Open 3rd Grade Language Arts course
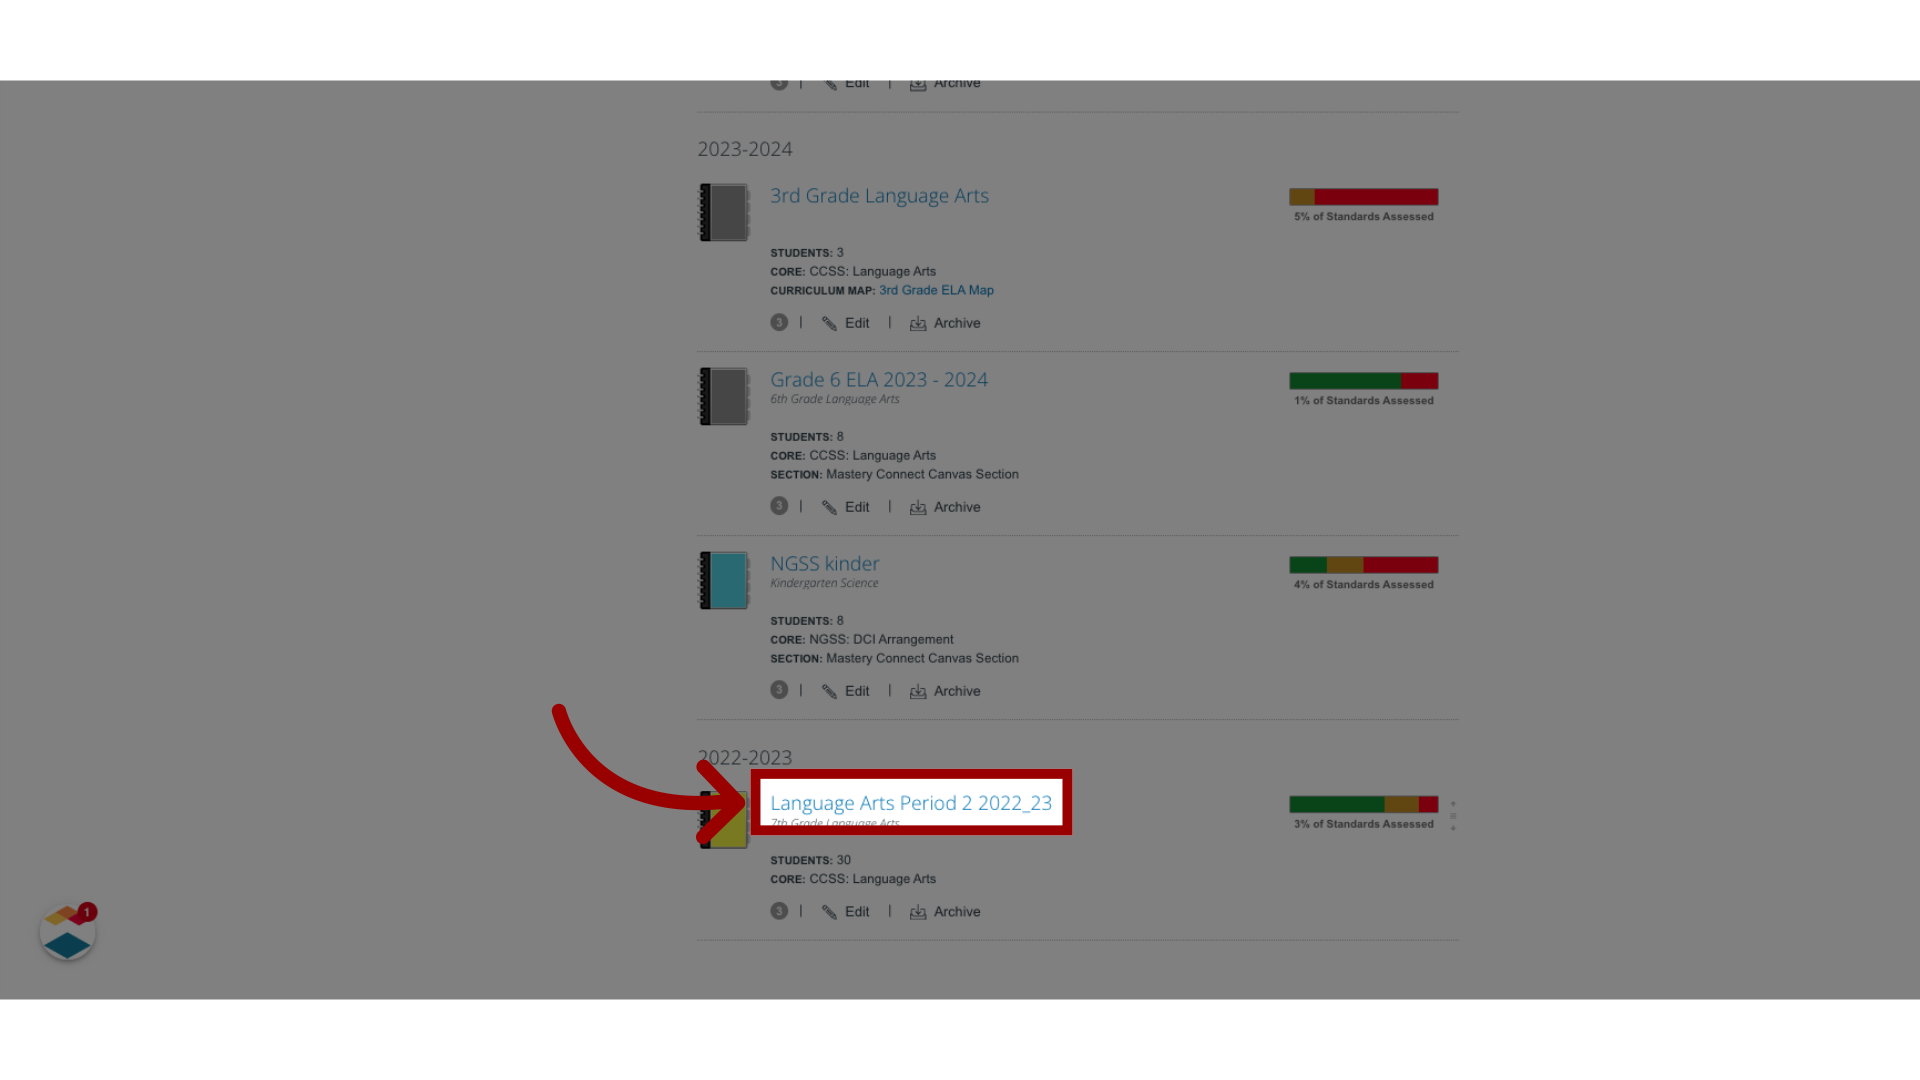 pos(880,195)
